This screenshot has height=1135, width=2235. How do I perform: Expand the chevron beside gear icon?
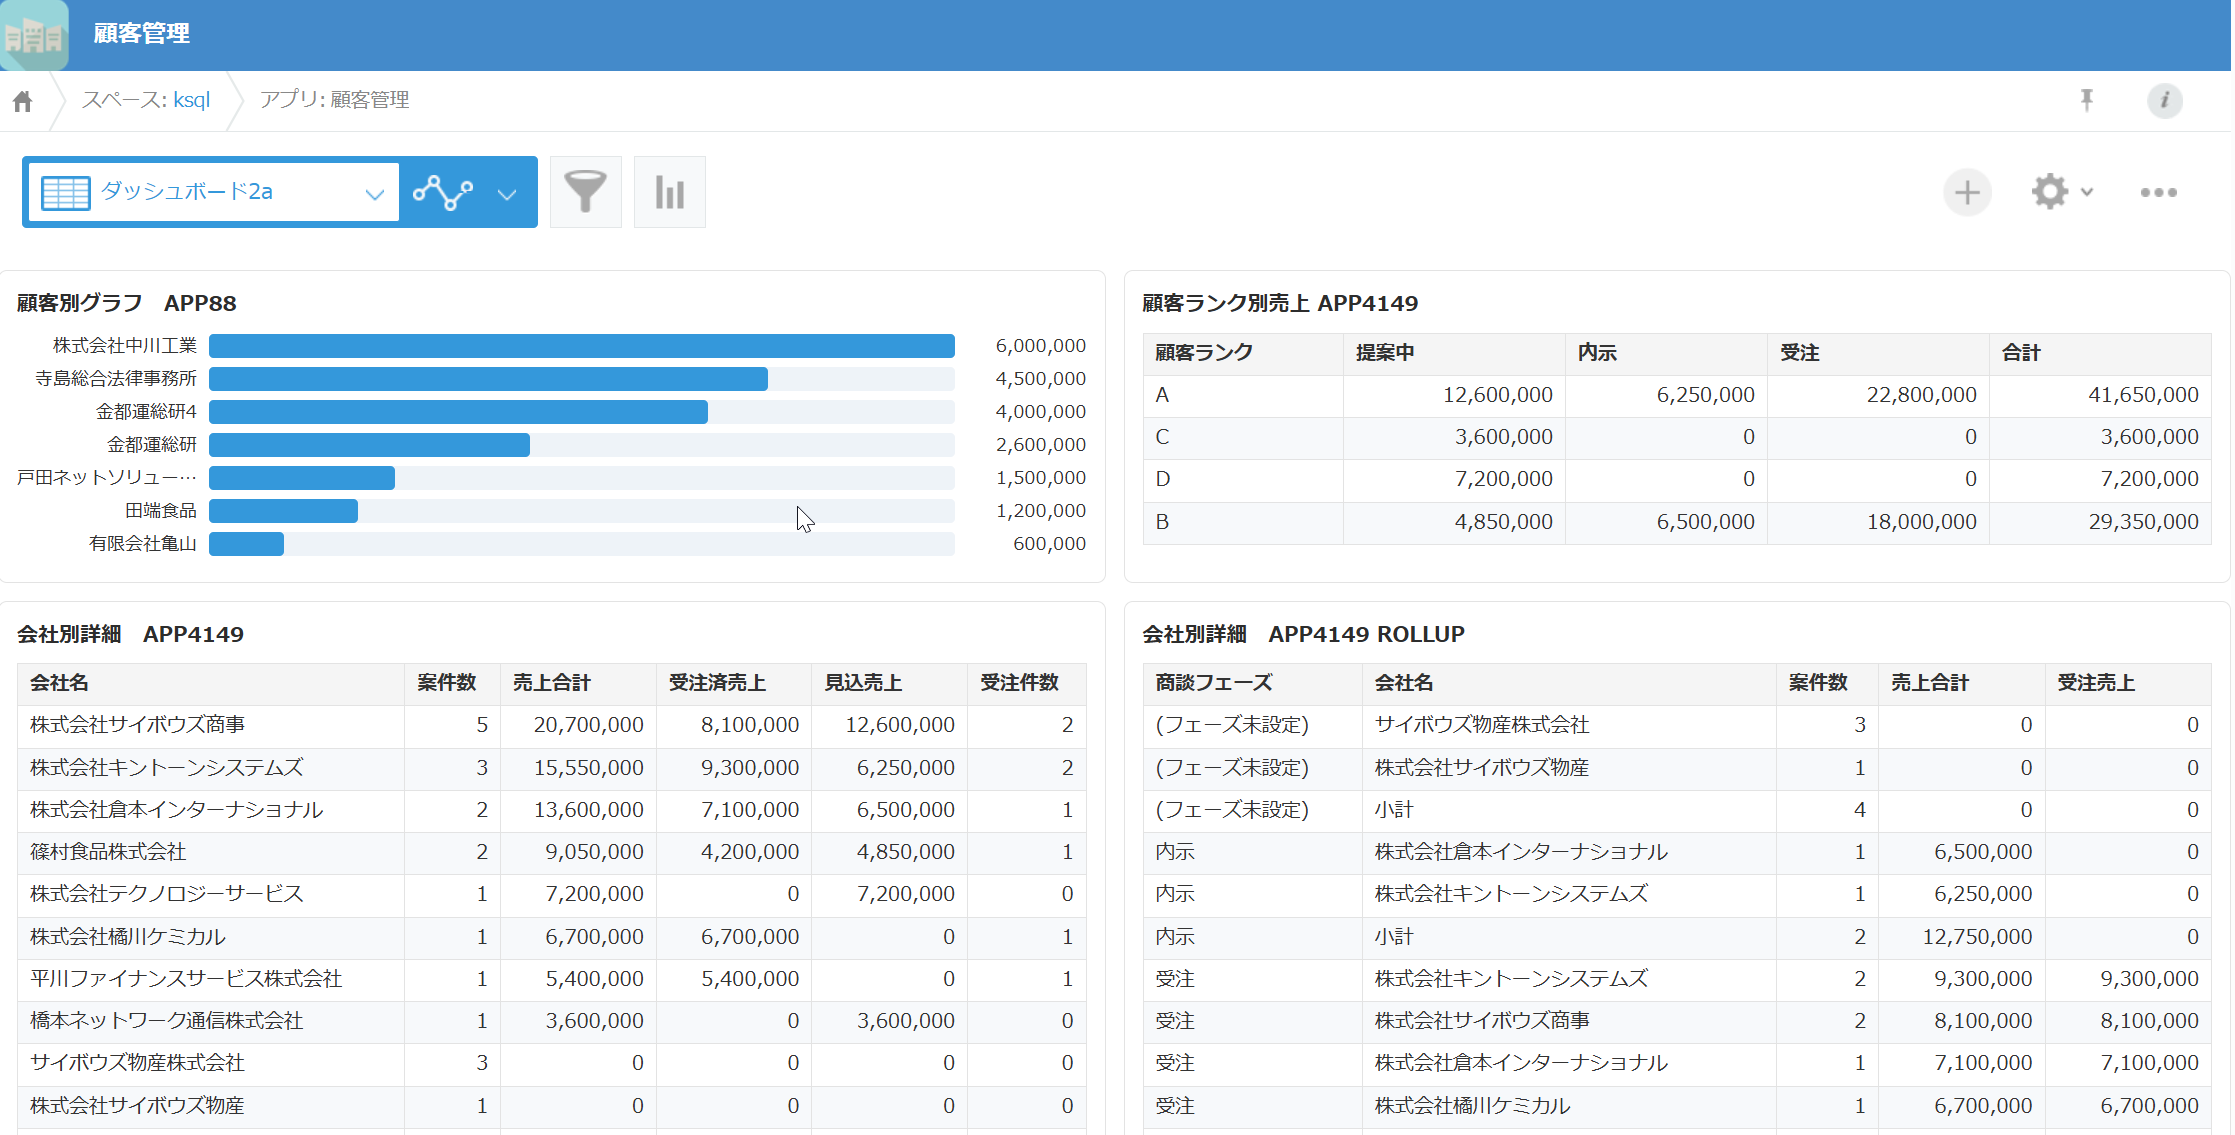click(x=2087, y=192)
